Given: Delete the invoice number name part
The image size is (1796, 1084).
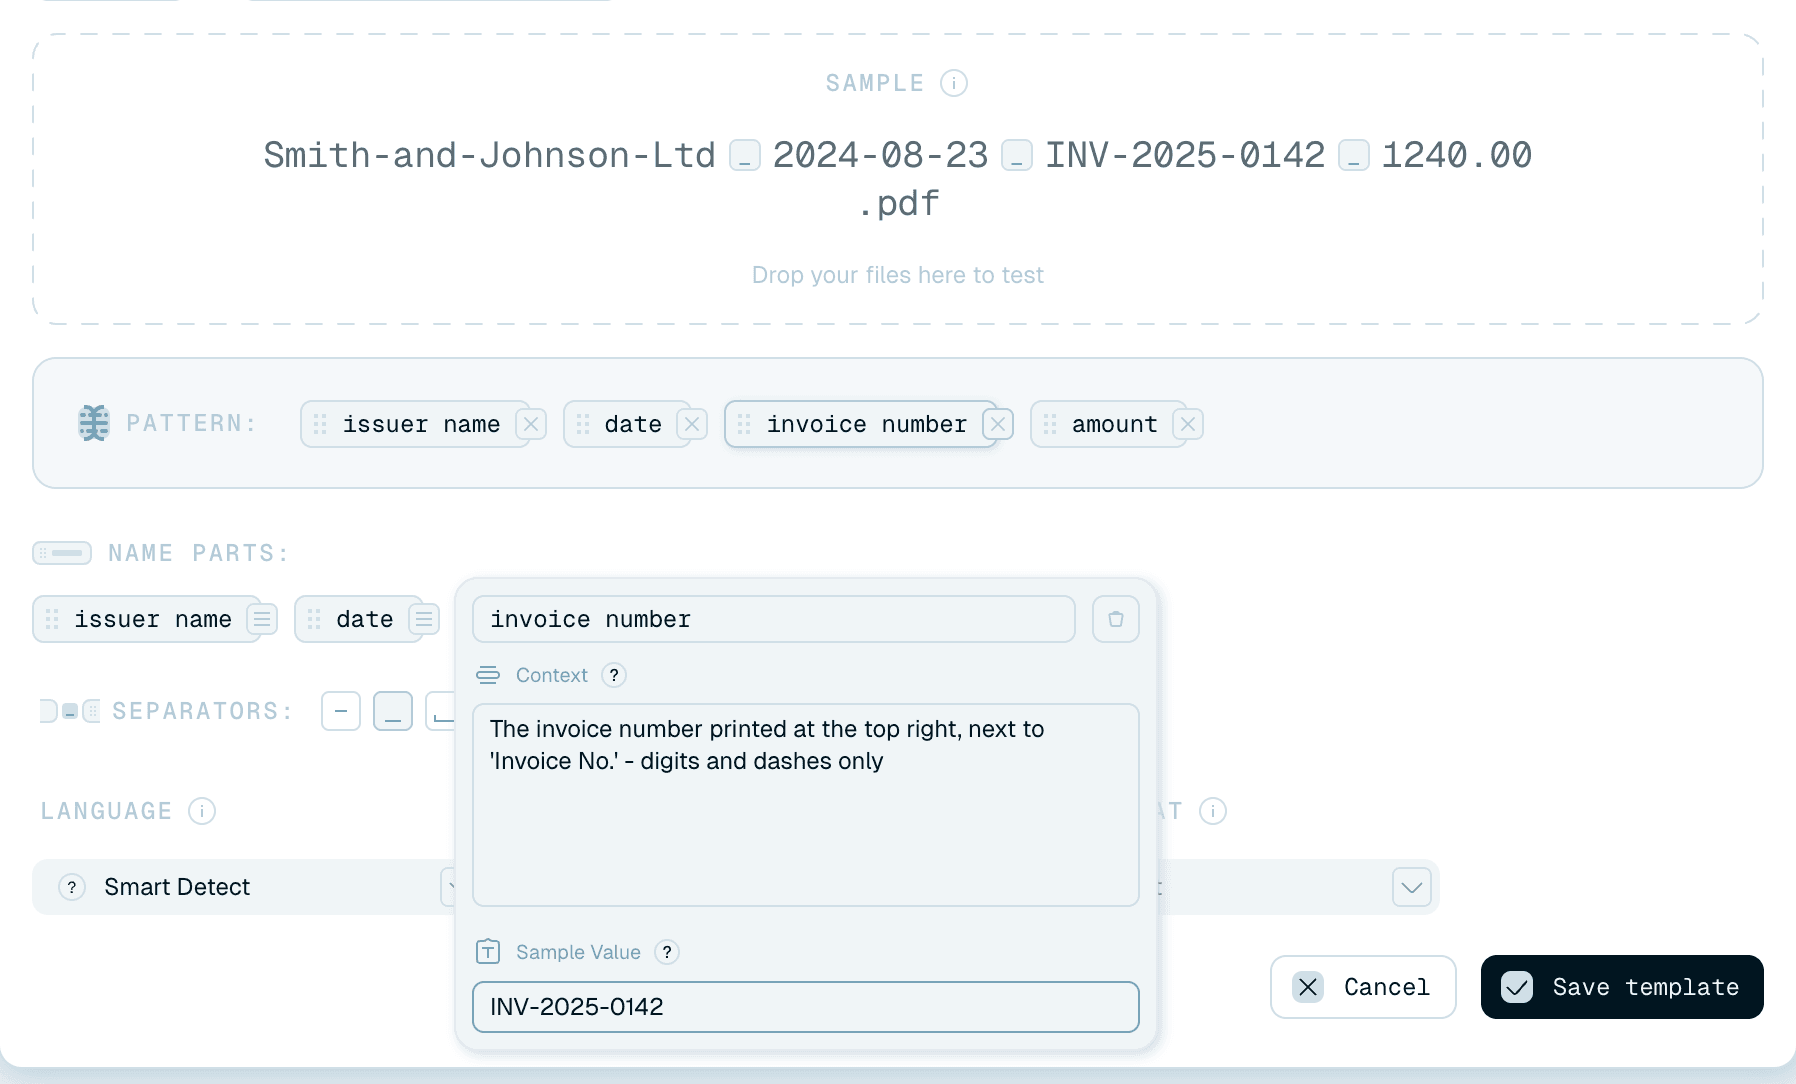Looking at the screenshot, I should [x=1116, y=619].
